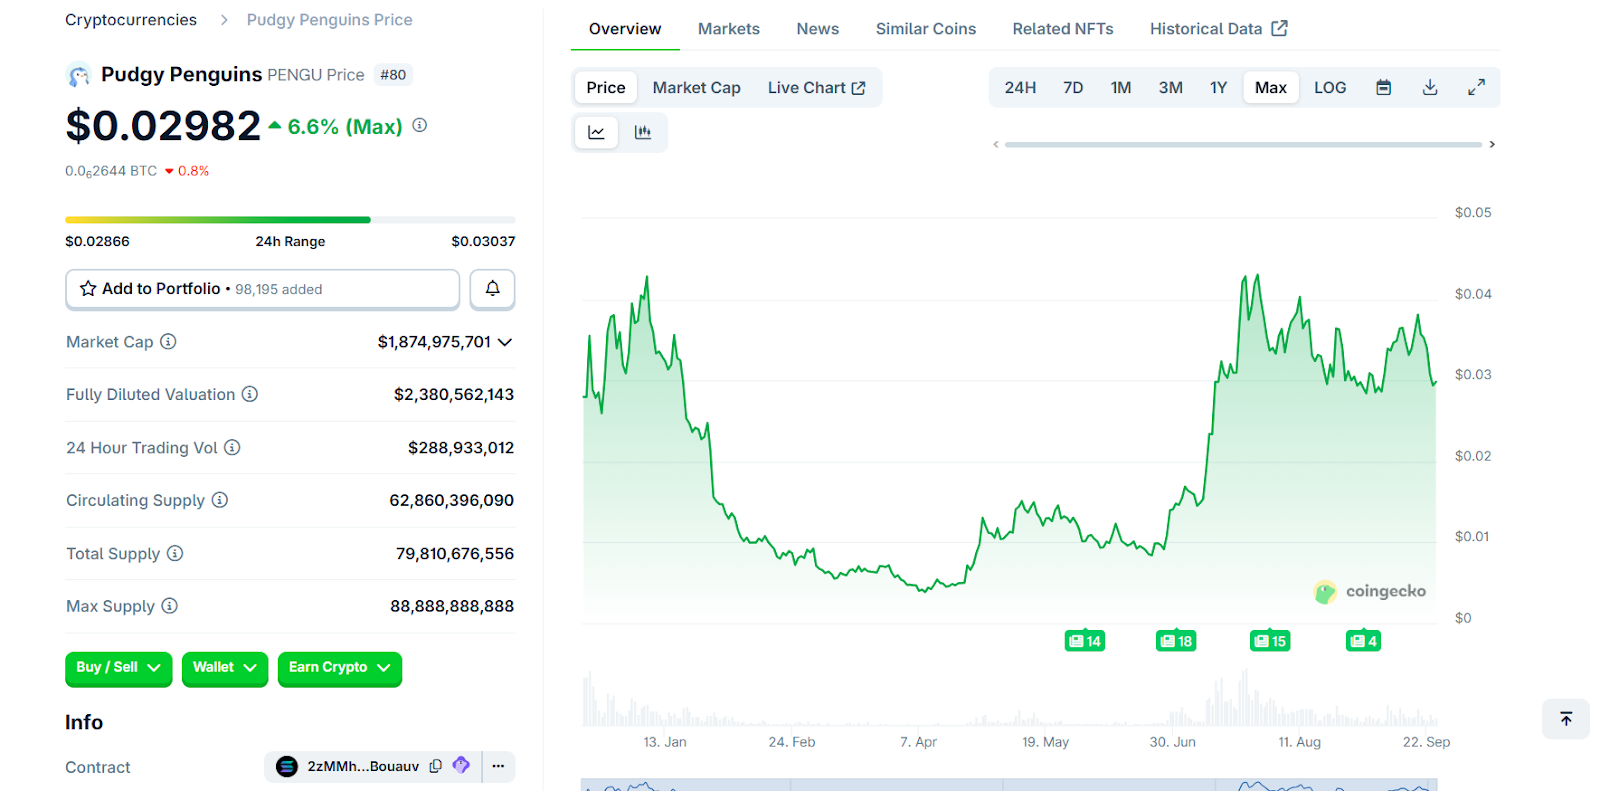
Task: Open the Buy / Sell dropdown
Action: (x=118, y=668)
